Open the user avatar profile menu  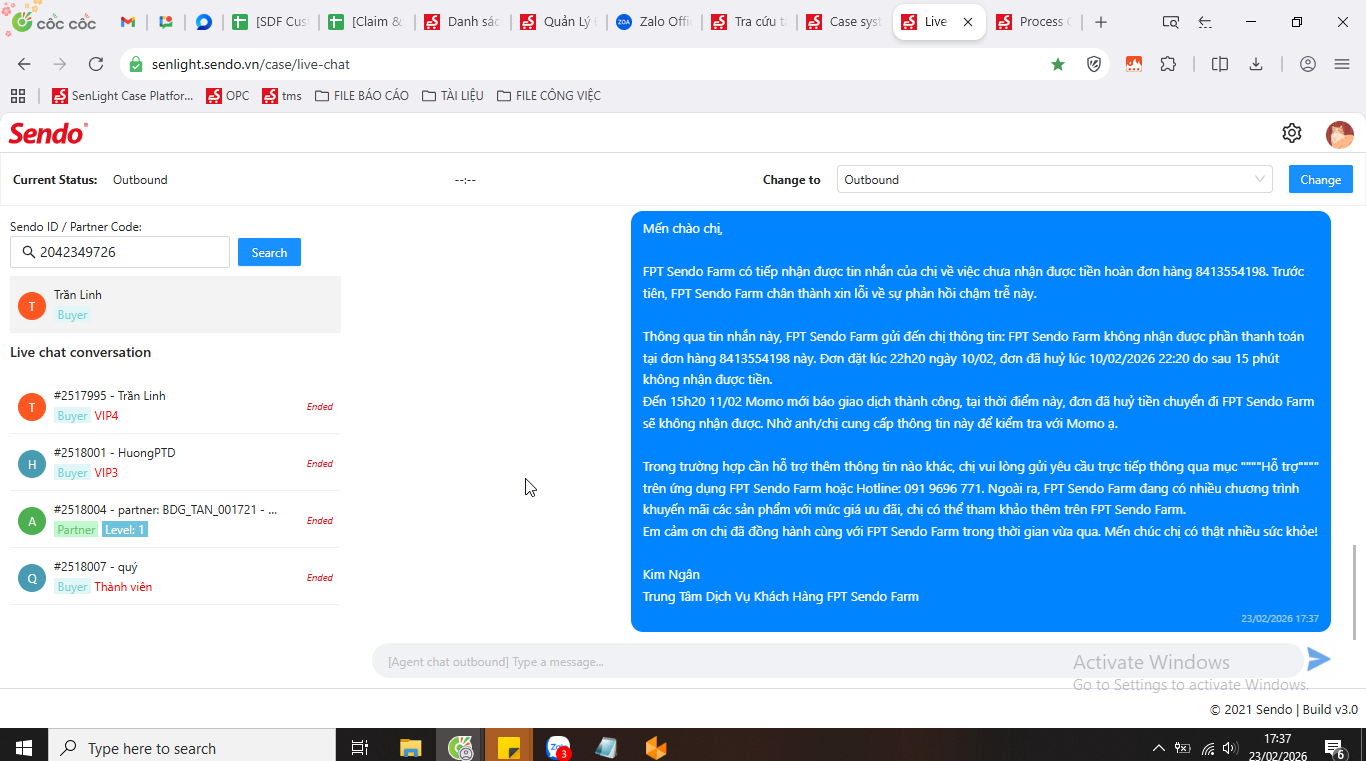point(1340,134)
